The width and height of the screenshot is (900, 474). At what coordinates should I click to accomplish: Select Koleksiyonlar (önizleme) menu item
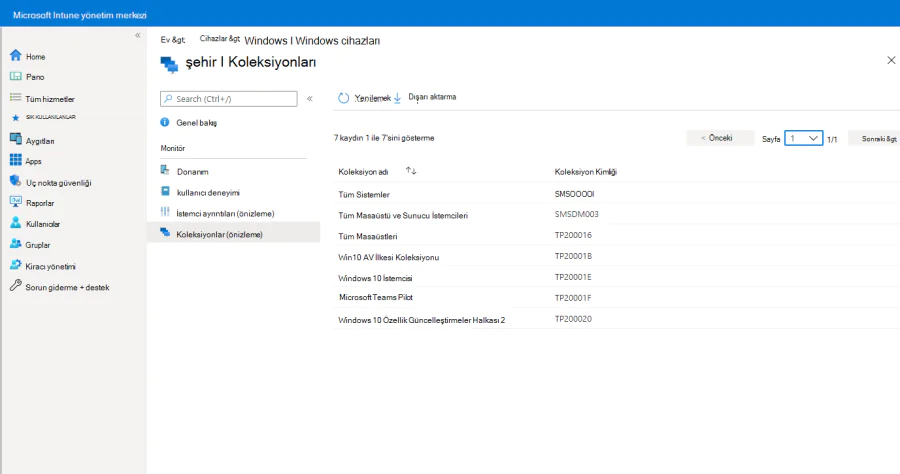coord(233,234)
